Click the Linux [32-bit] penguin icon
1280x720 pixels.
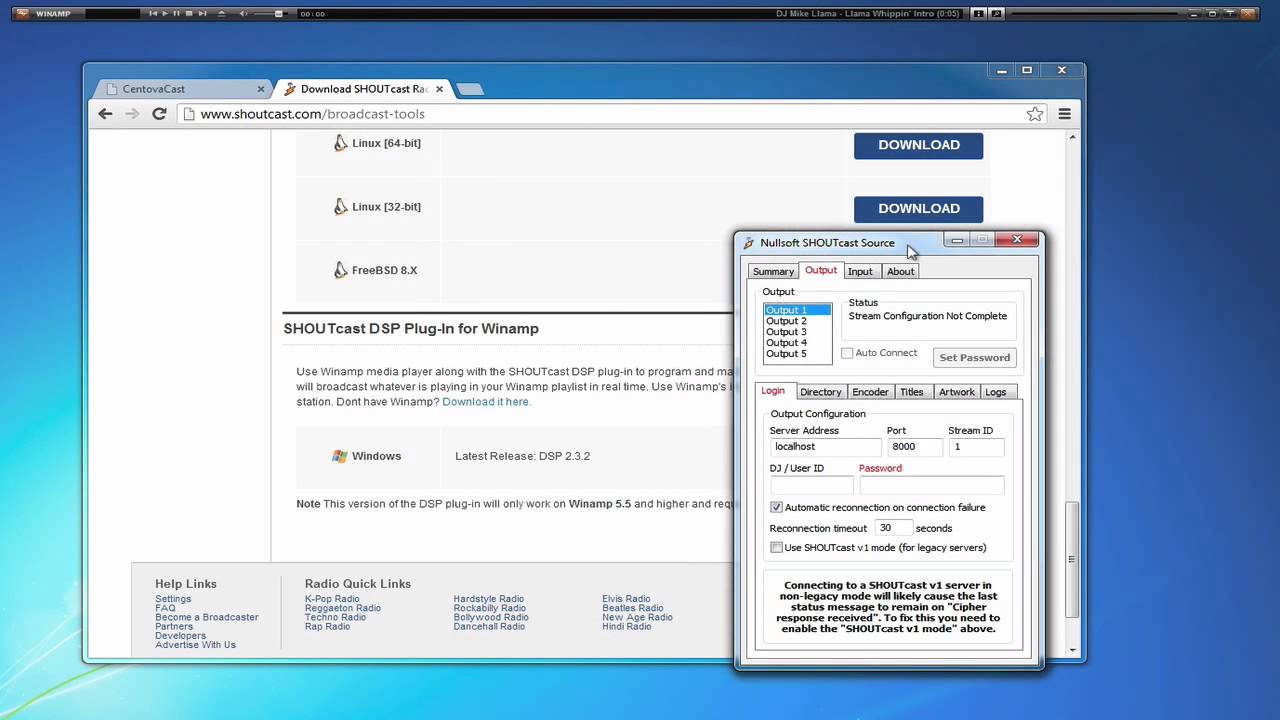click(340, 207)
